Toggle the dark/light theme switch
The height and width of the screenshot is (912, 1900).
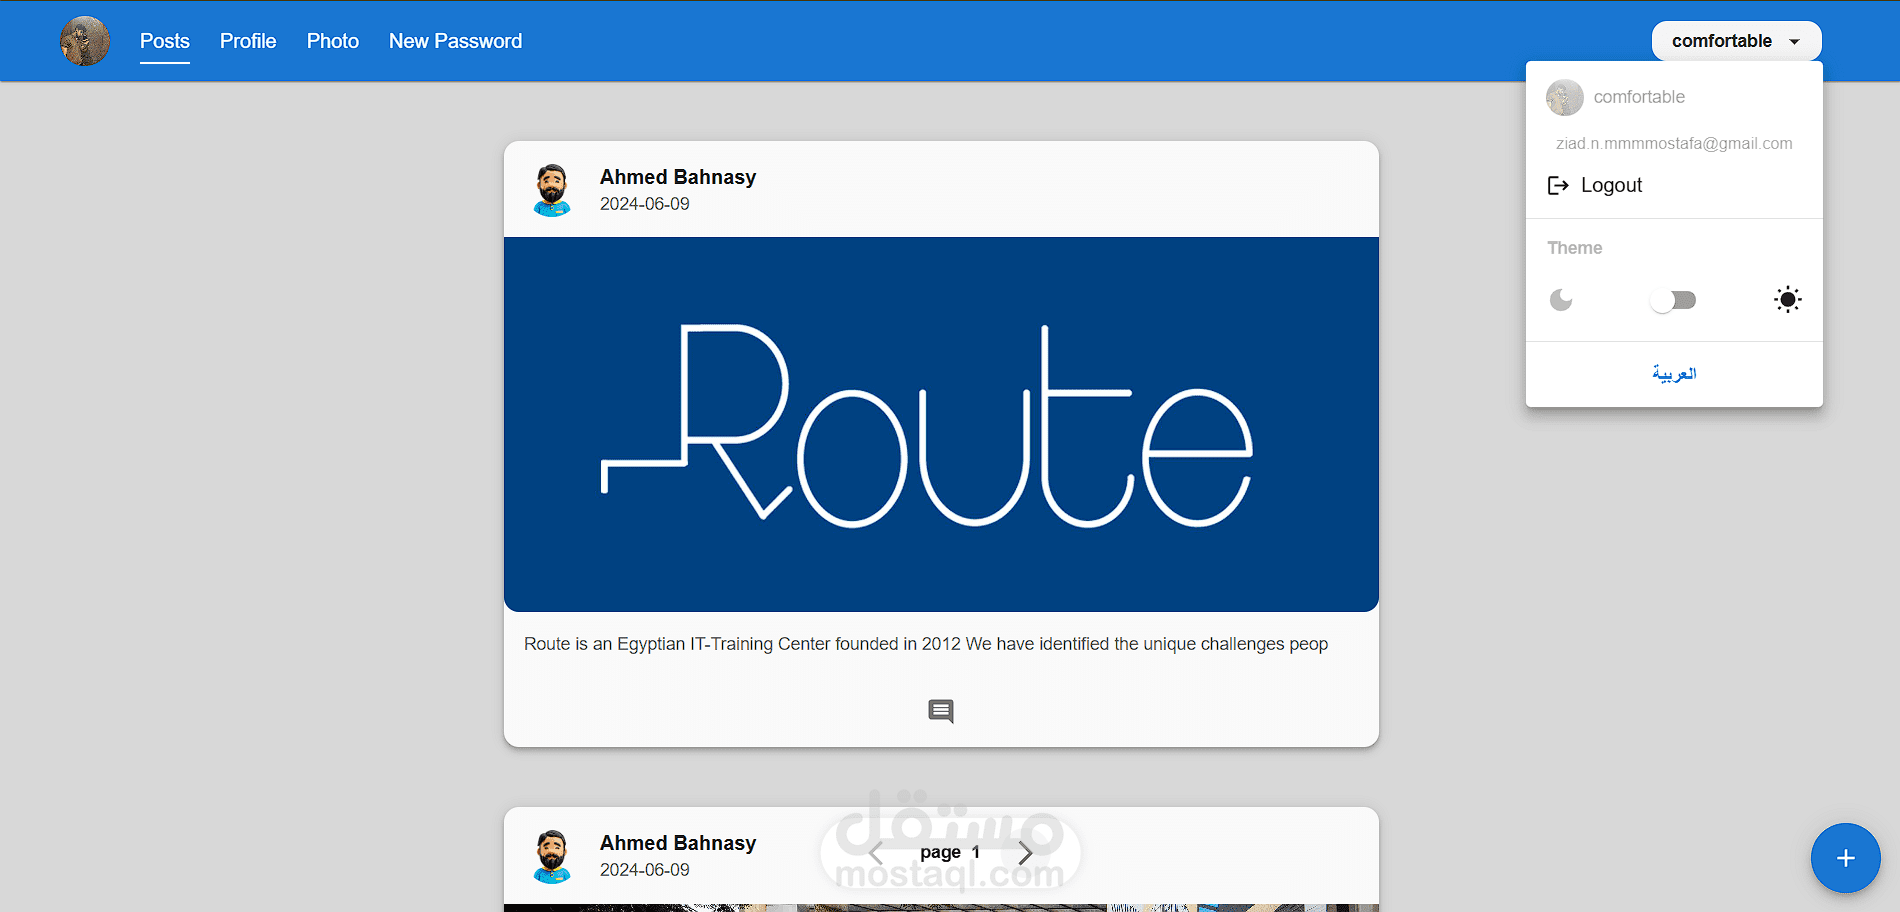pos(1673,300)
